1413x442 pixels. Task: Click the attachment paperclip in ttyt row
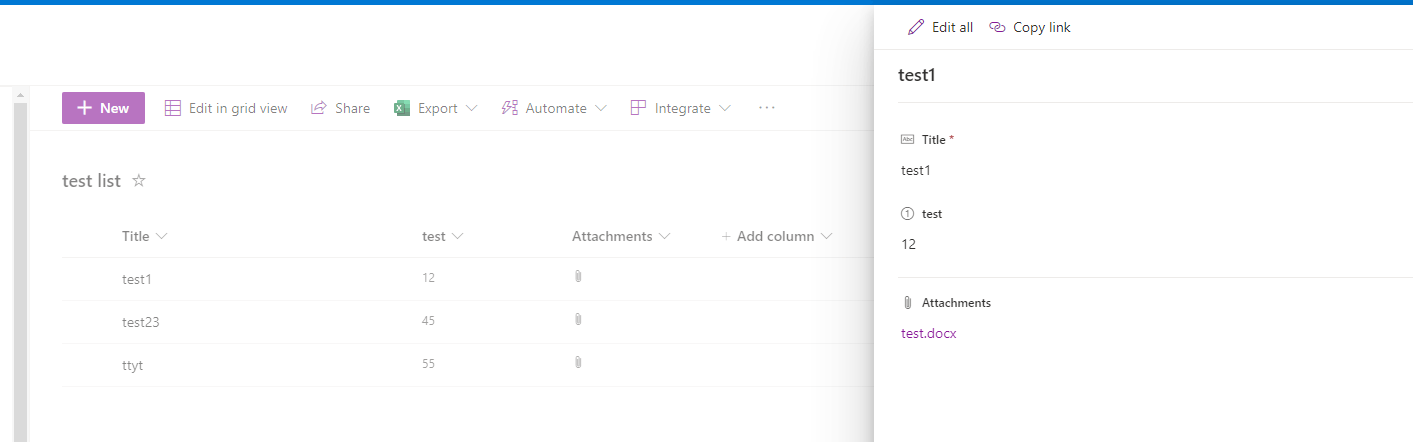point(578,363)
